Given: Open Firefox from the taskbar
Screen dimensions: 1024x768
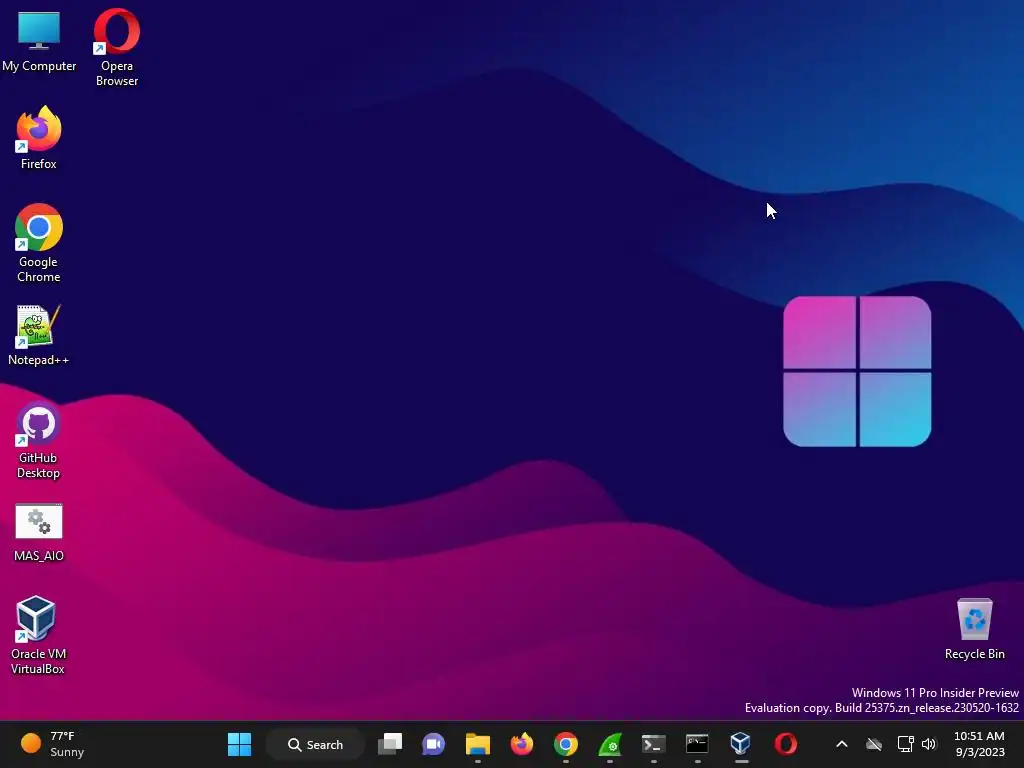Looking at the screenshot, I should point(521,744).
